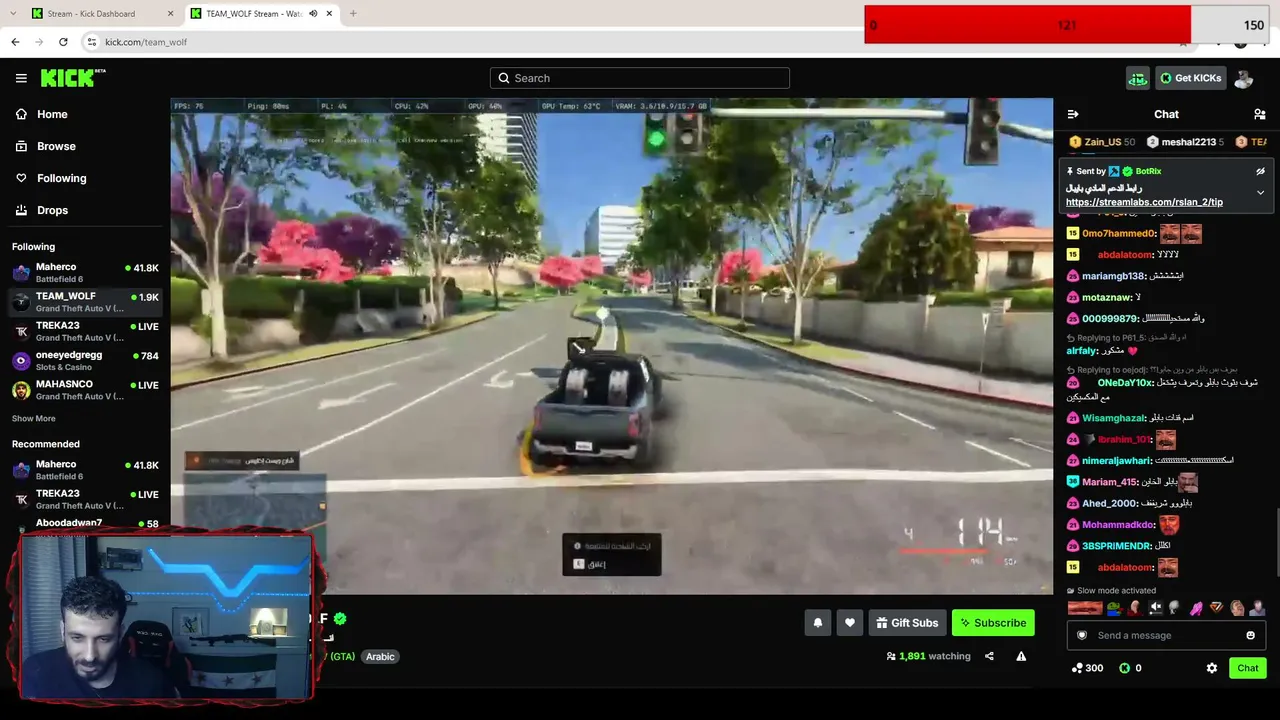This screenshot has width=1280, height=720.
Task: Open a new browser tab
Action: [353, 14]
